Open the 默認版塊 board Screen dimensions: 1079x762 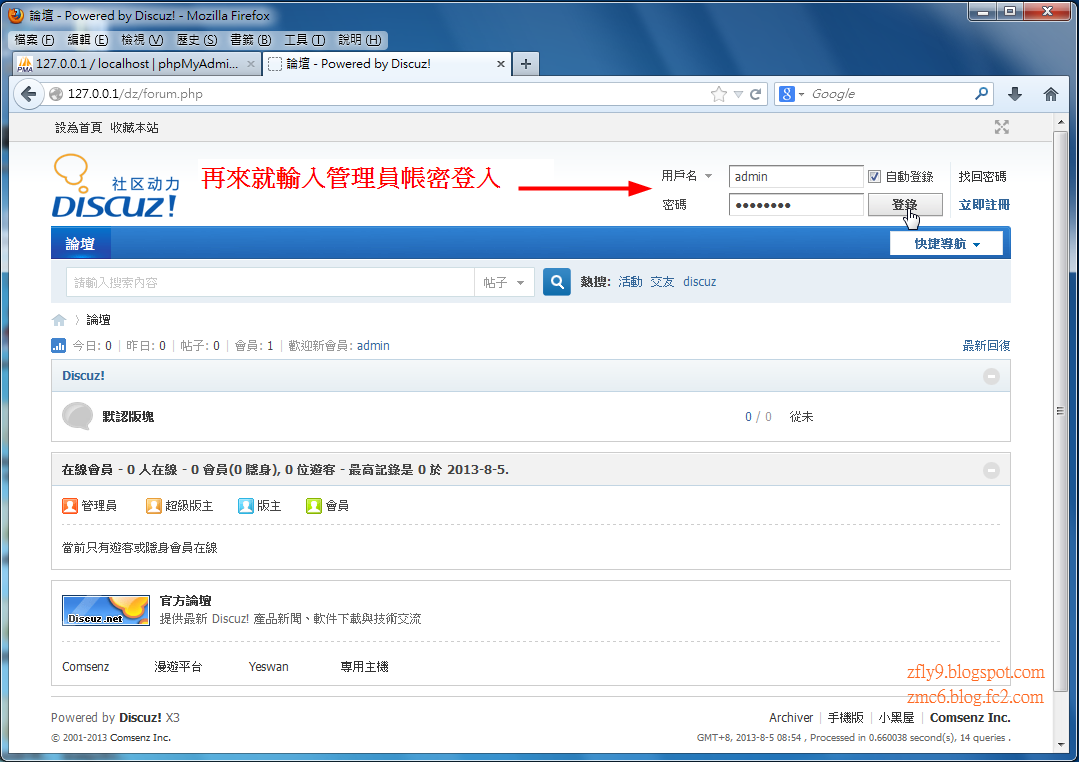pos(128,416)
